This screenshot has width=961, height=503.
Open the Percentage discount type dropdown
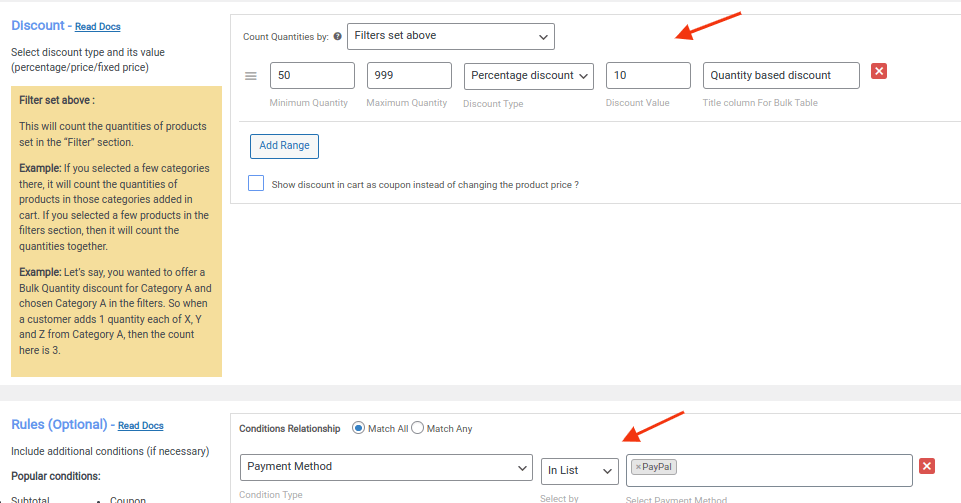(528, 76)
